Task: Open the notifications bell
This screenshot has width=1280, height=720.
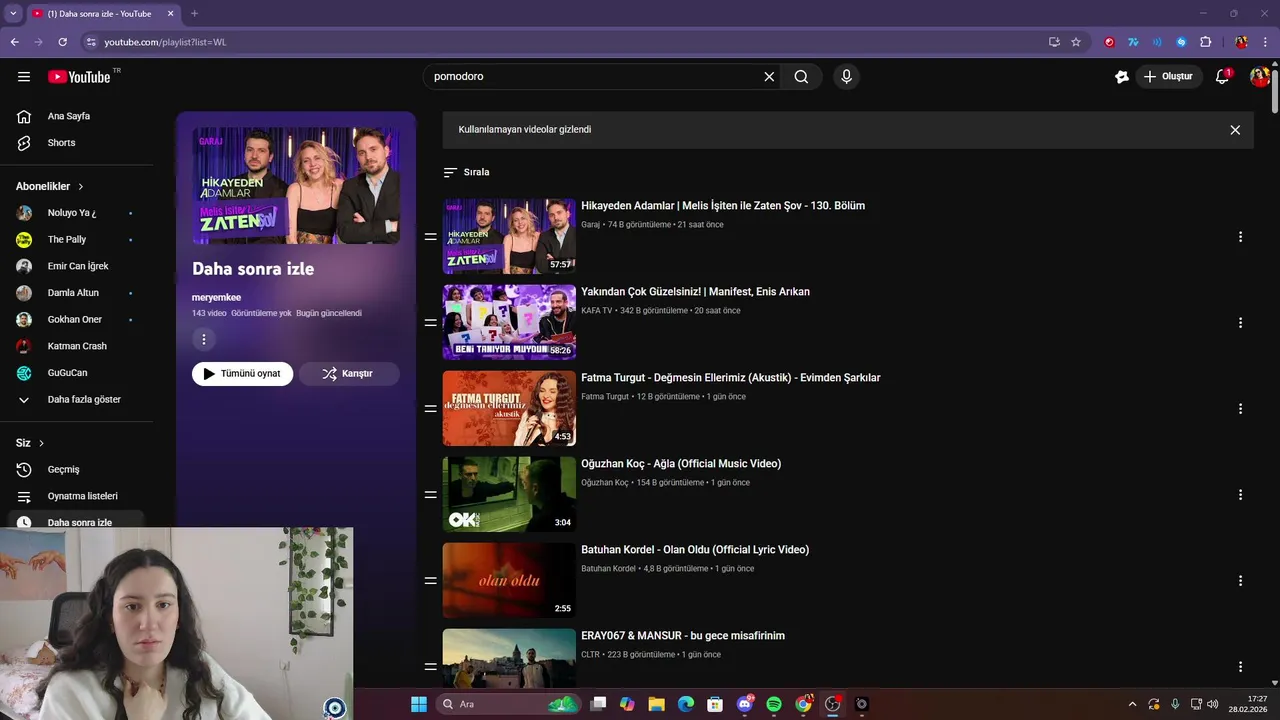Action: 1222,77
